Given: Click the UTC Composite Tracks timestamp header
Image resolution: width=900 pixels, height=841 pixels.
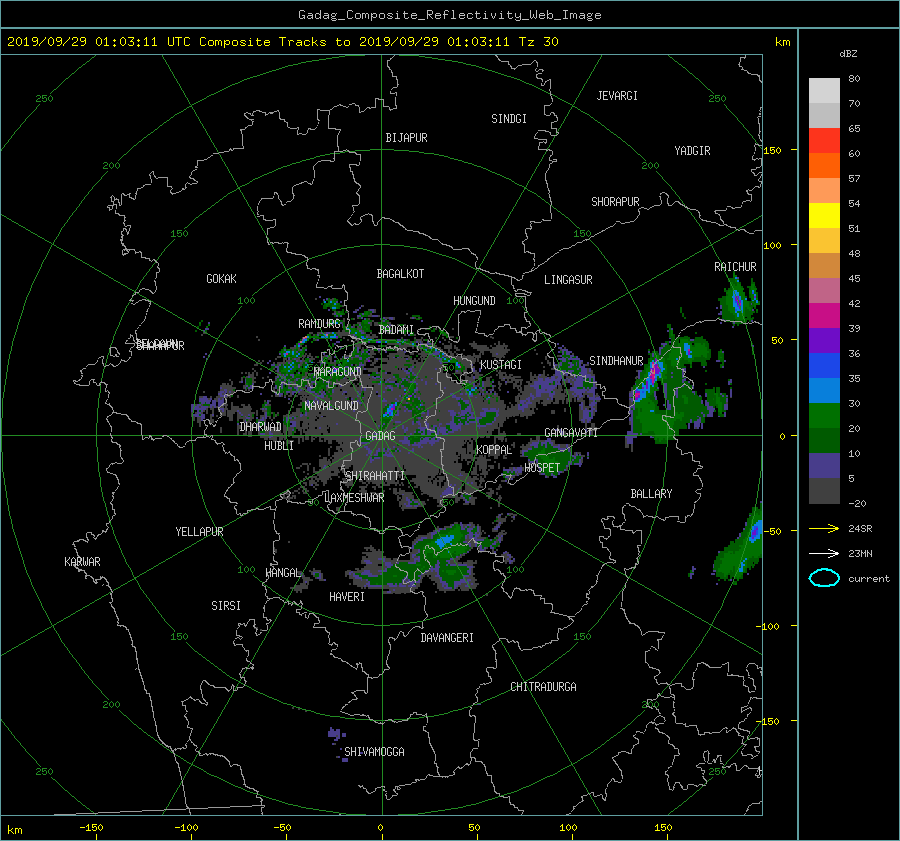Looking at the screenshot, I should [282, 41].
